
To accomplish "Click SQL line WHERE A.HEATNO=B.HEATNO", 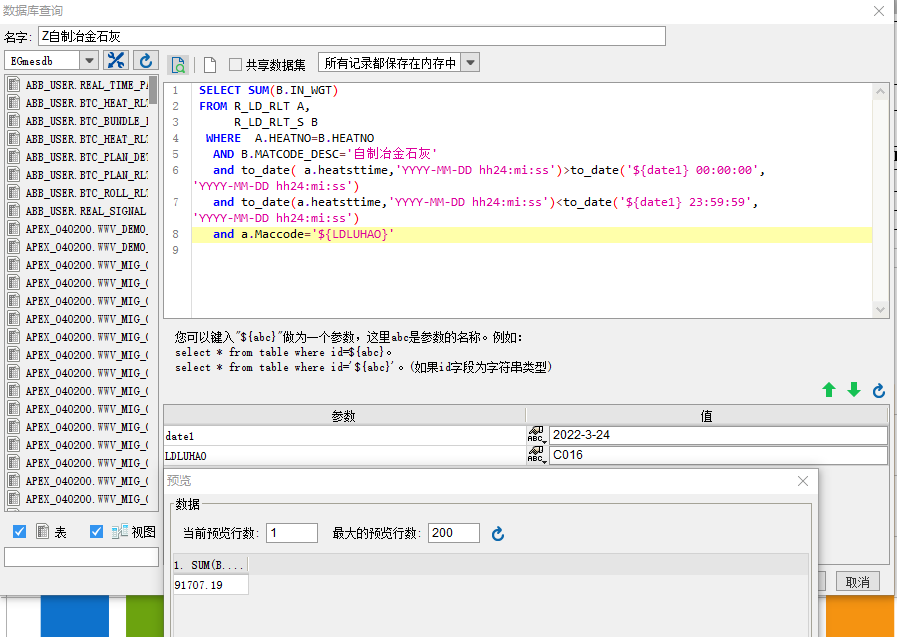I will [x=290, y=138].
